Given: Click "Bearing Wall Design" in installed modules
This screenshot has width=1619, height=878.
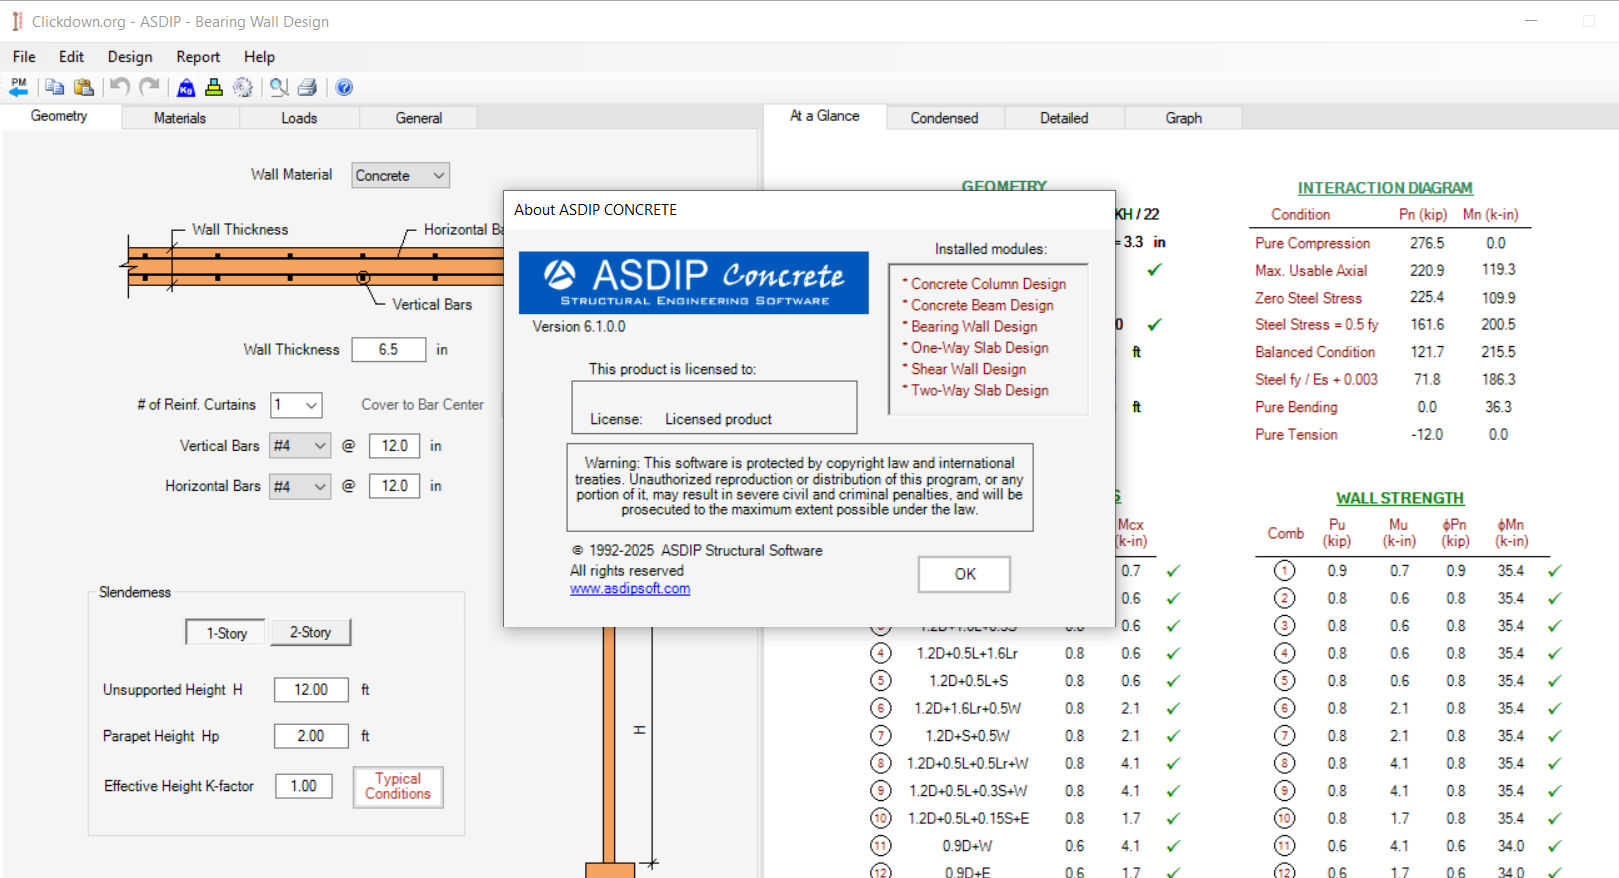Looking at the screenshot, I should tap(974, 326).
